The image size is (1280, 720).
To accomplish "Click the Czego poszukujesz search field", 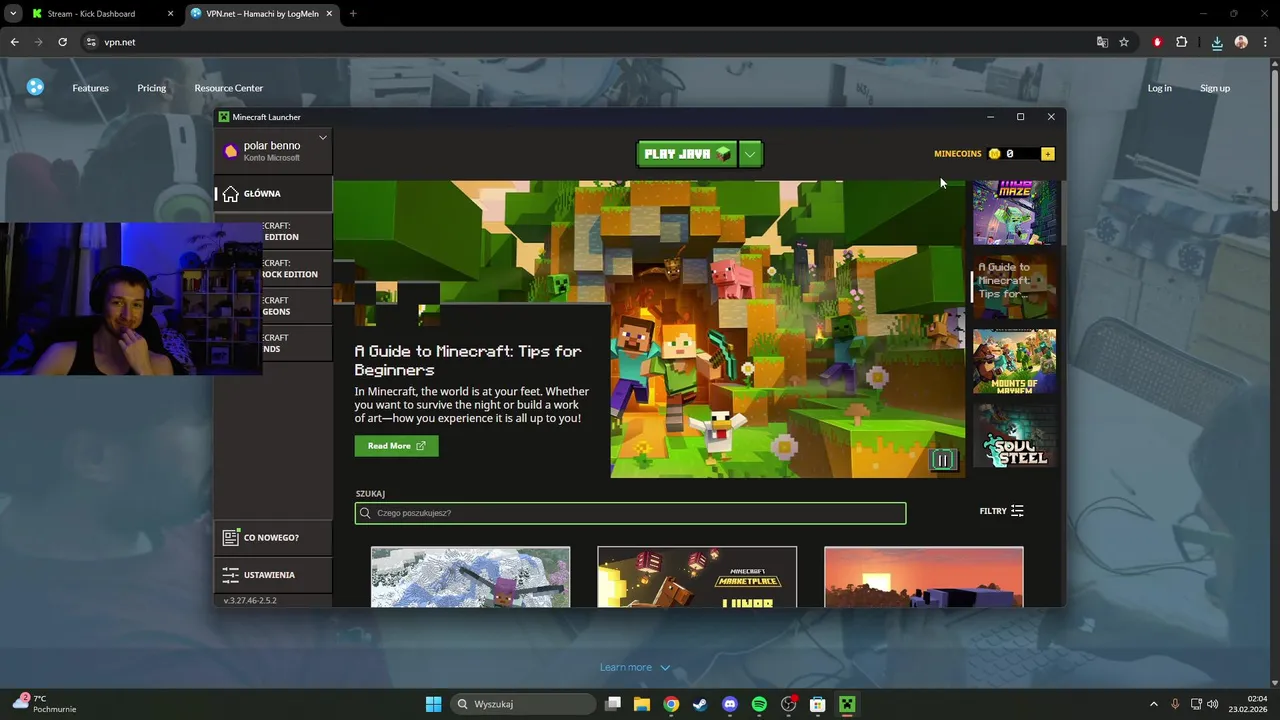I will tap(630, 513).
